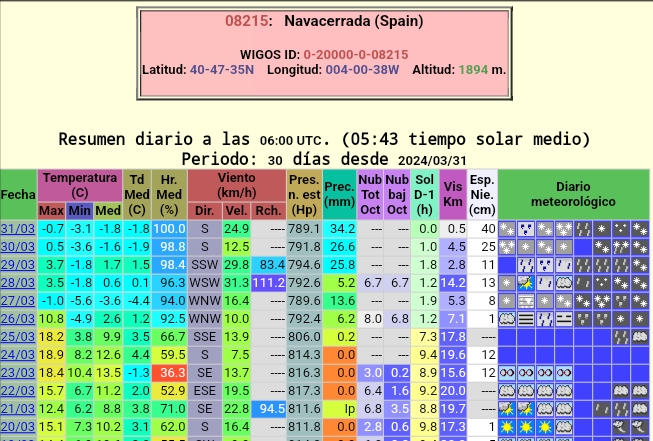Screen dimensions: 653x441
Task: Click the Diario meteorológico header
Action: pyautogui.click(x=573, y=194)
